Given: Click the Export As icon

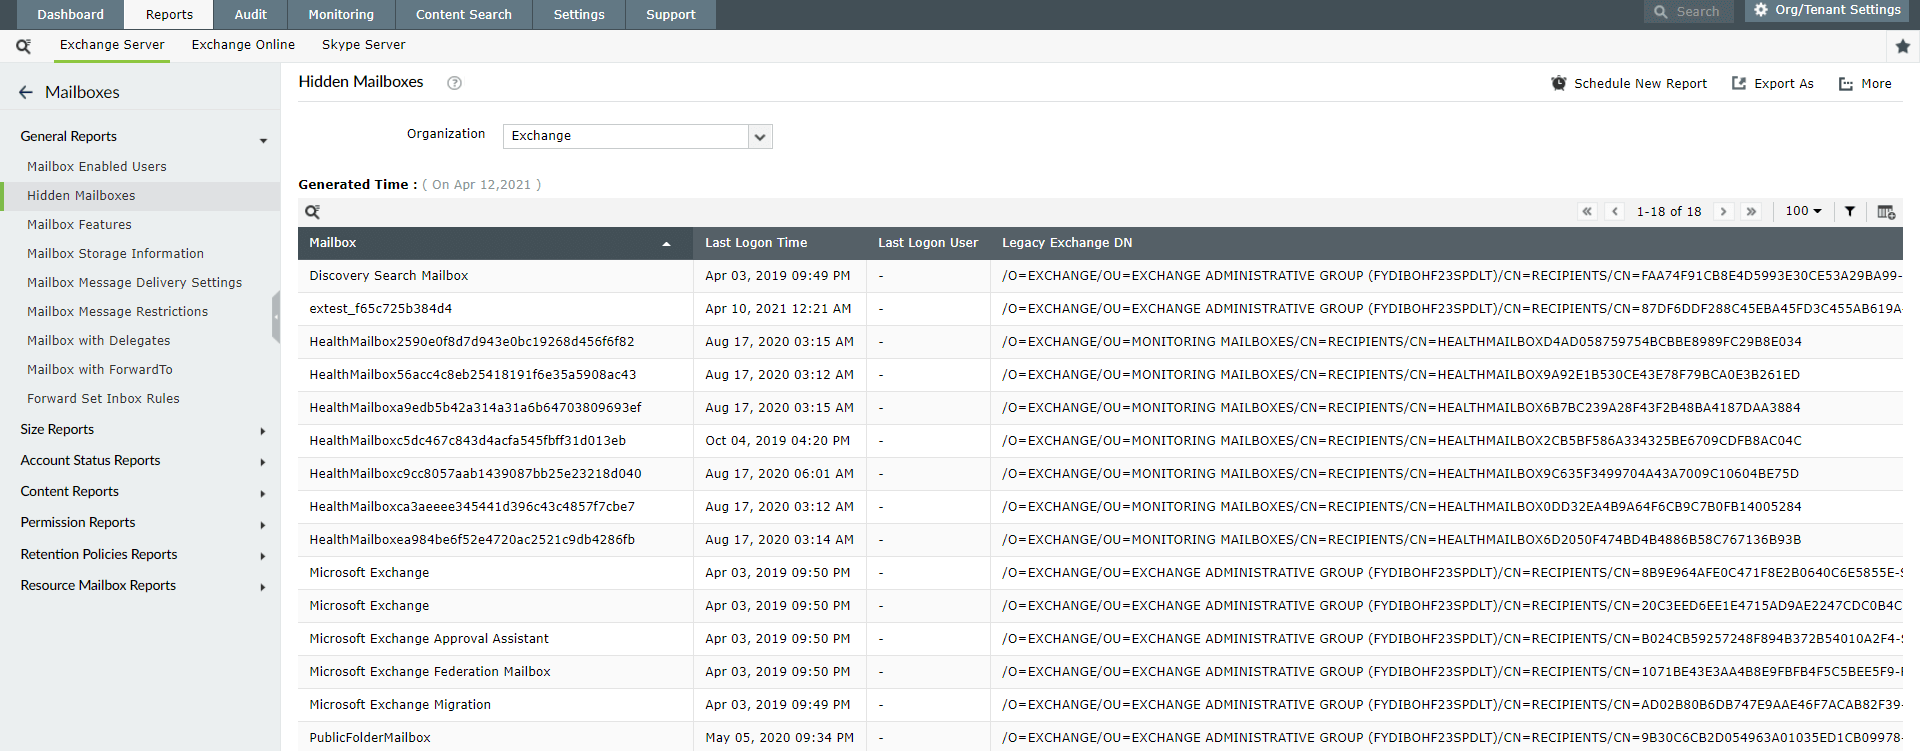Looking at the screenshot, I should [x=1739, y=83].
